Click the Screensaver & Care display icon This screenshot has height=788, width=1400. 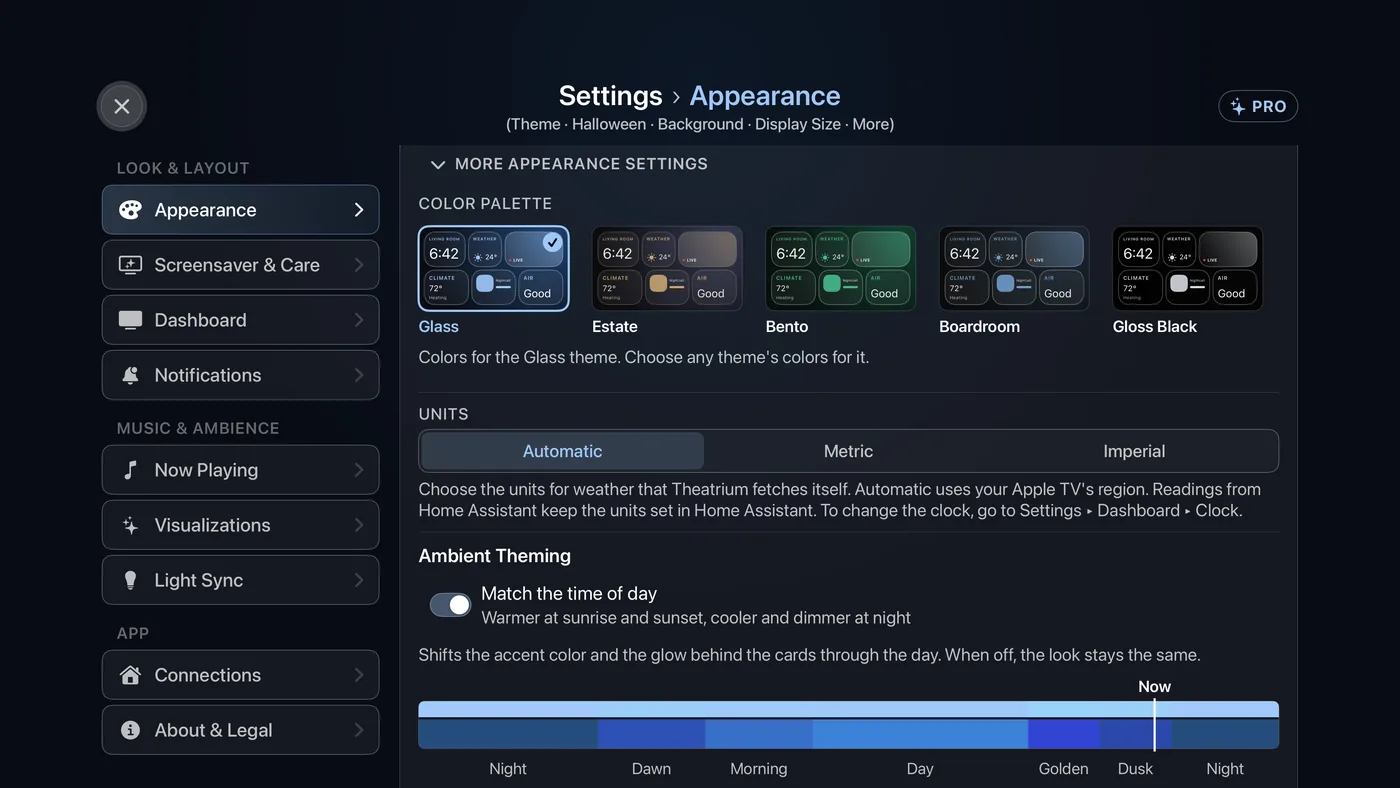pos(130,265)
